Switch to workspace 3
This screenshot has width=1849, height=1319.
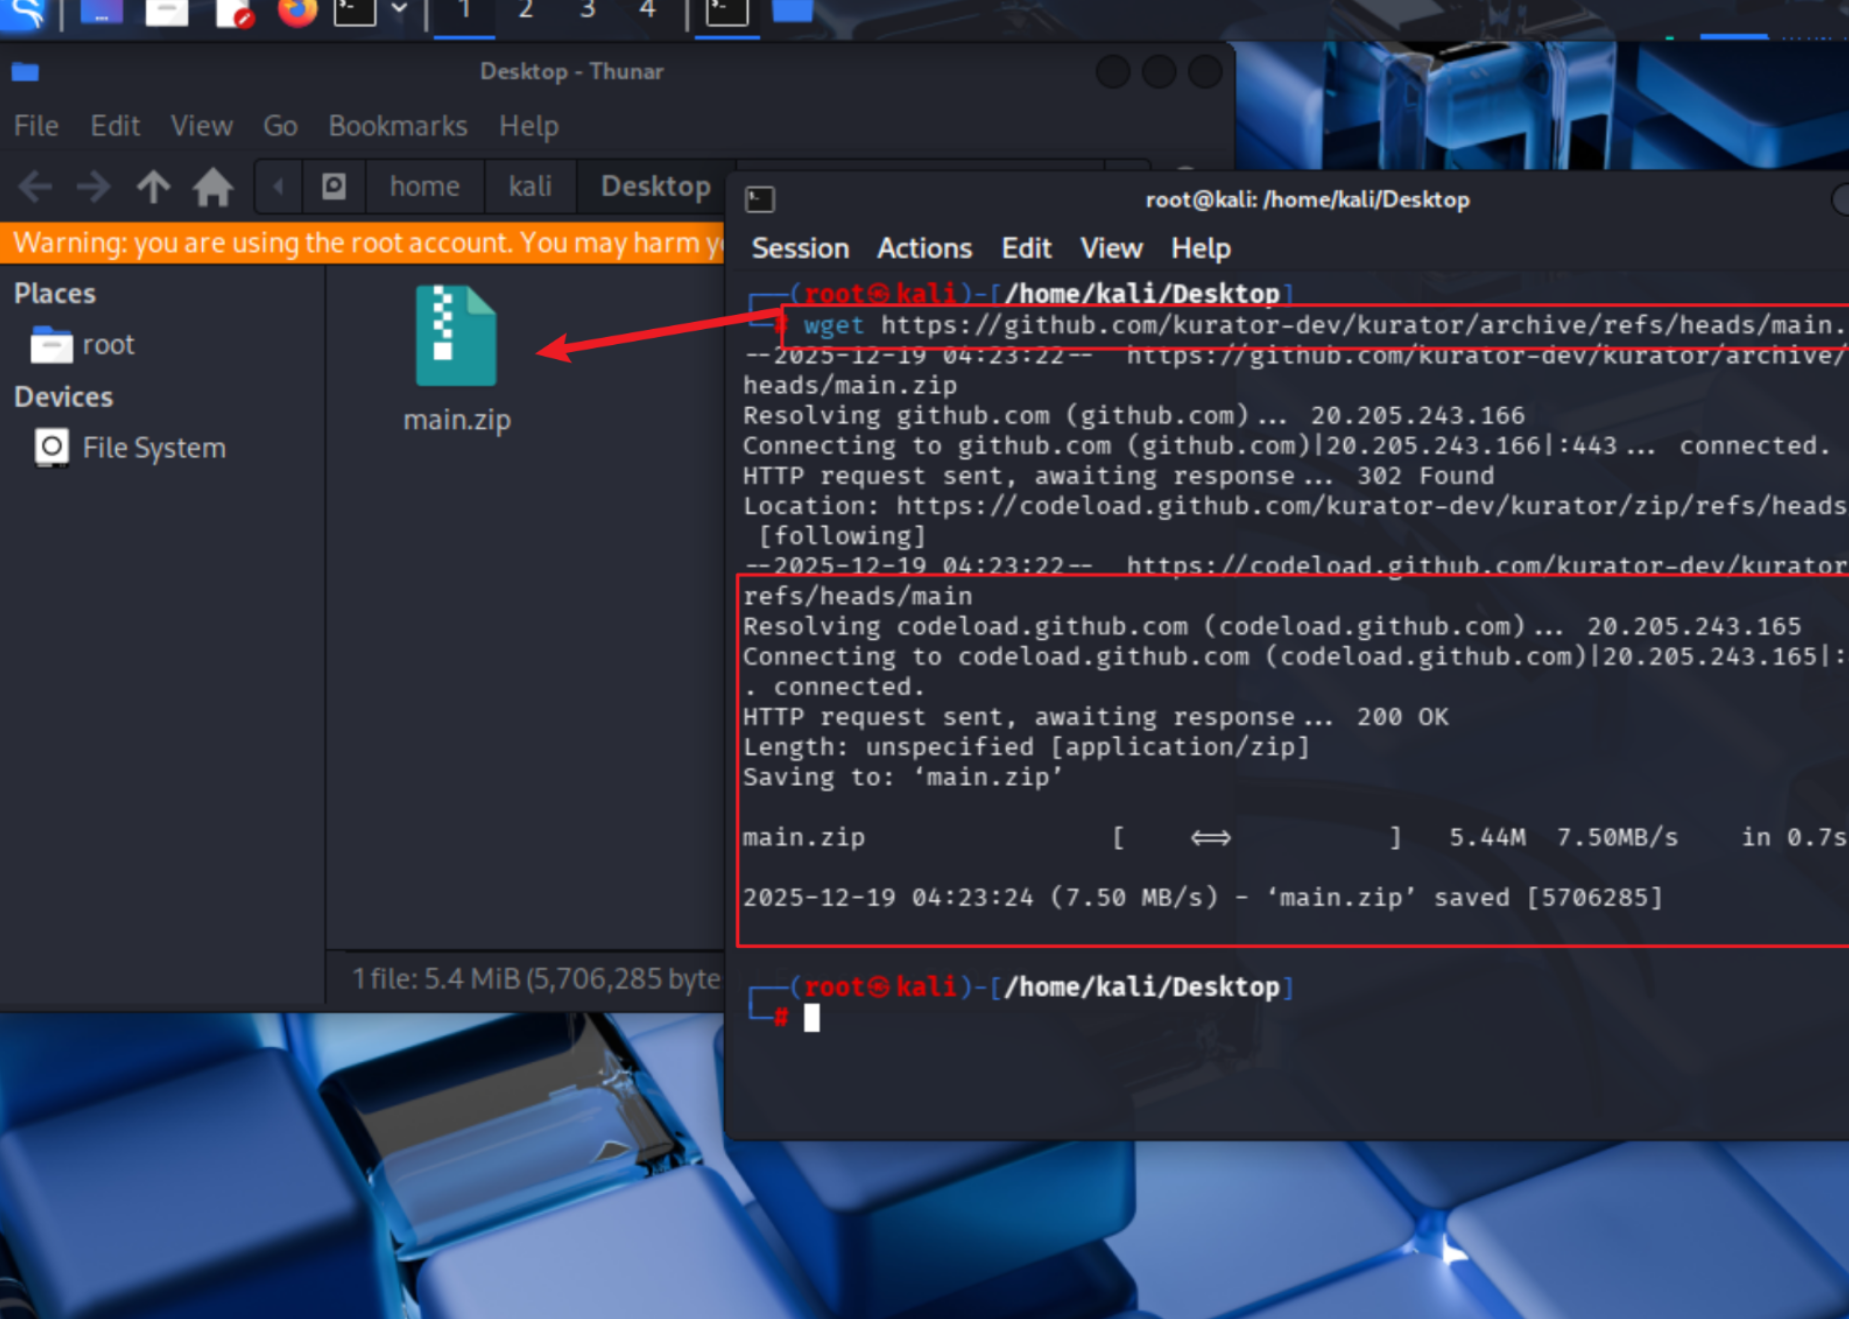click(x=588, y=12)
